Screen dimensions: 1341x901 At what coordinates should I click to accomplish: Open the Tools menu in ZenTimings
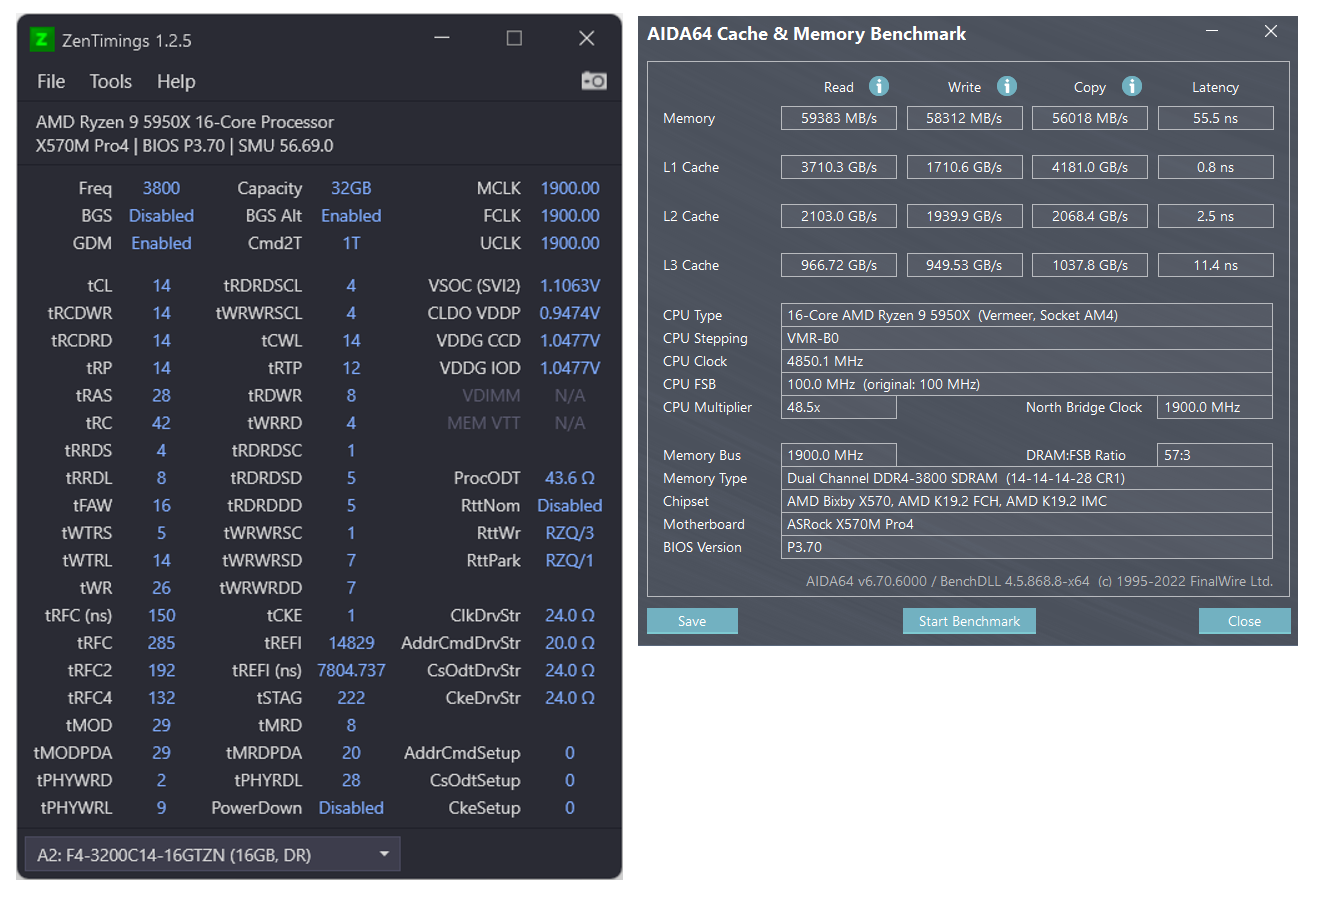tap(110, 82)
